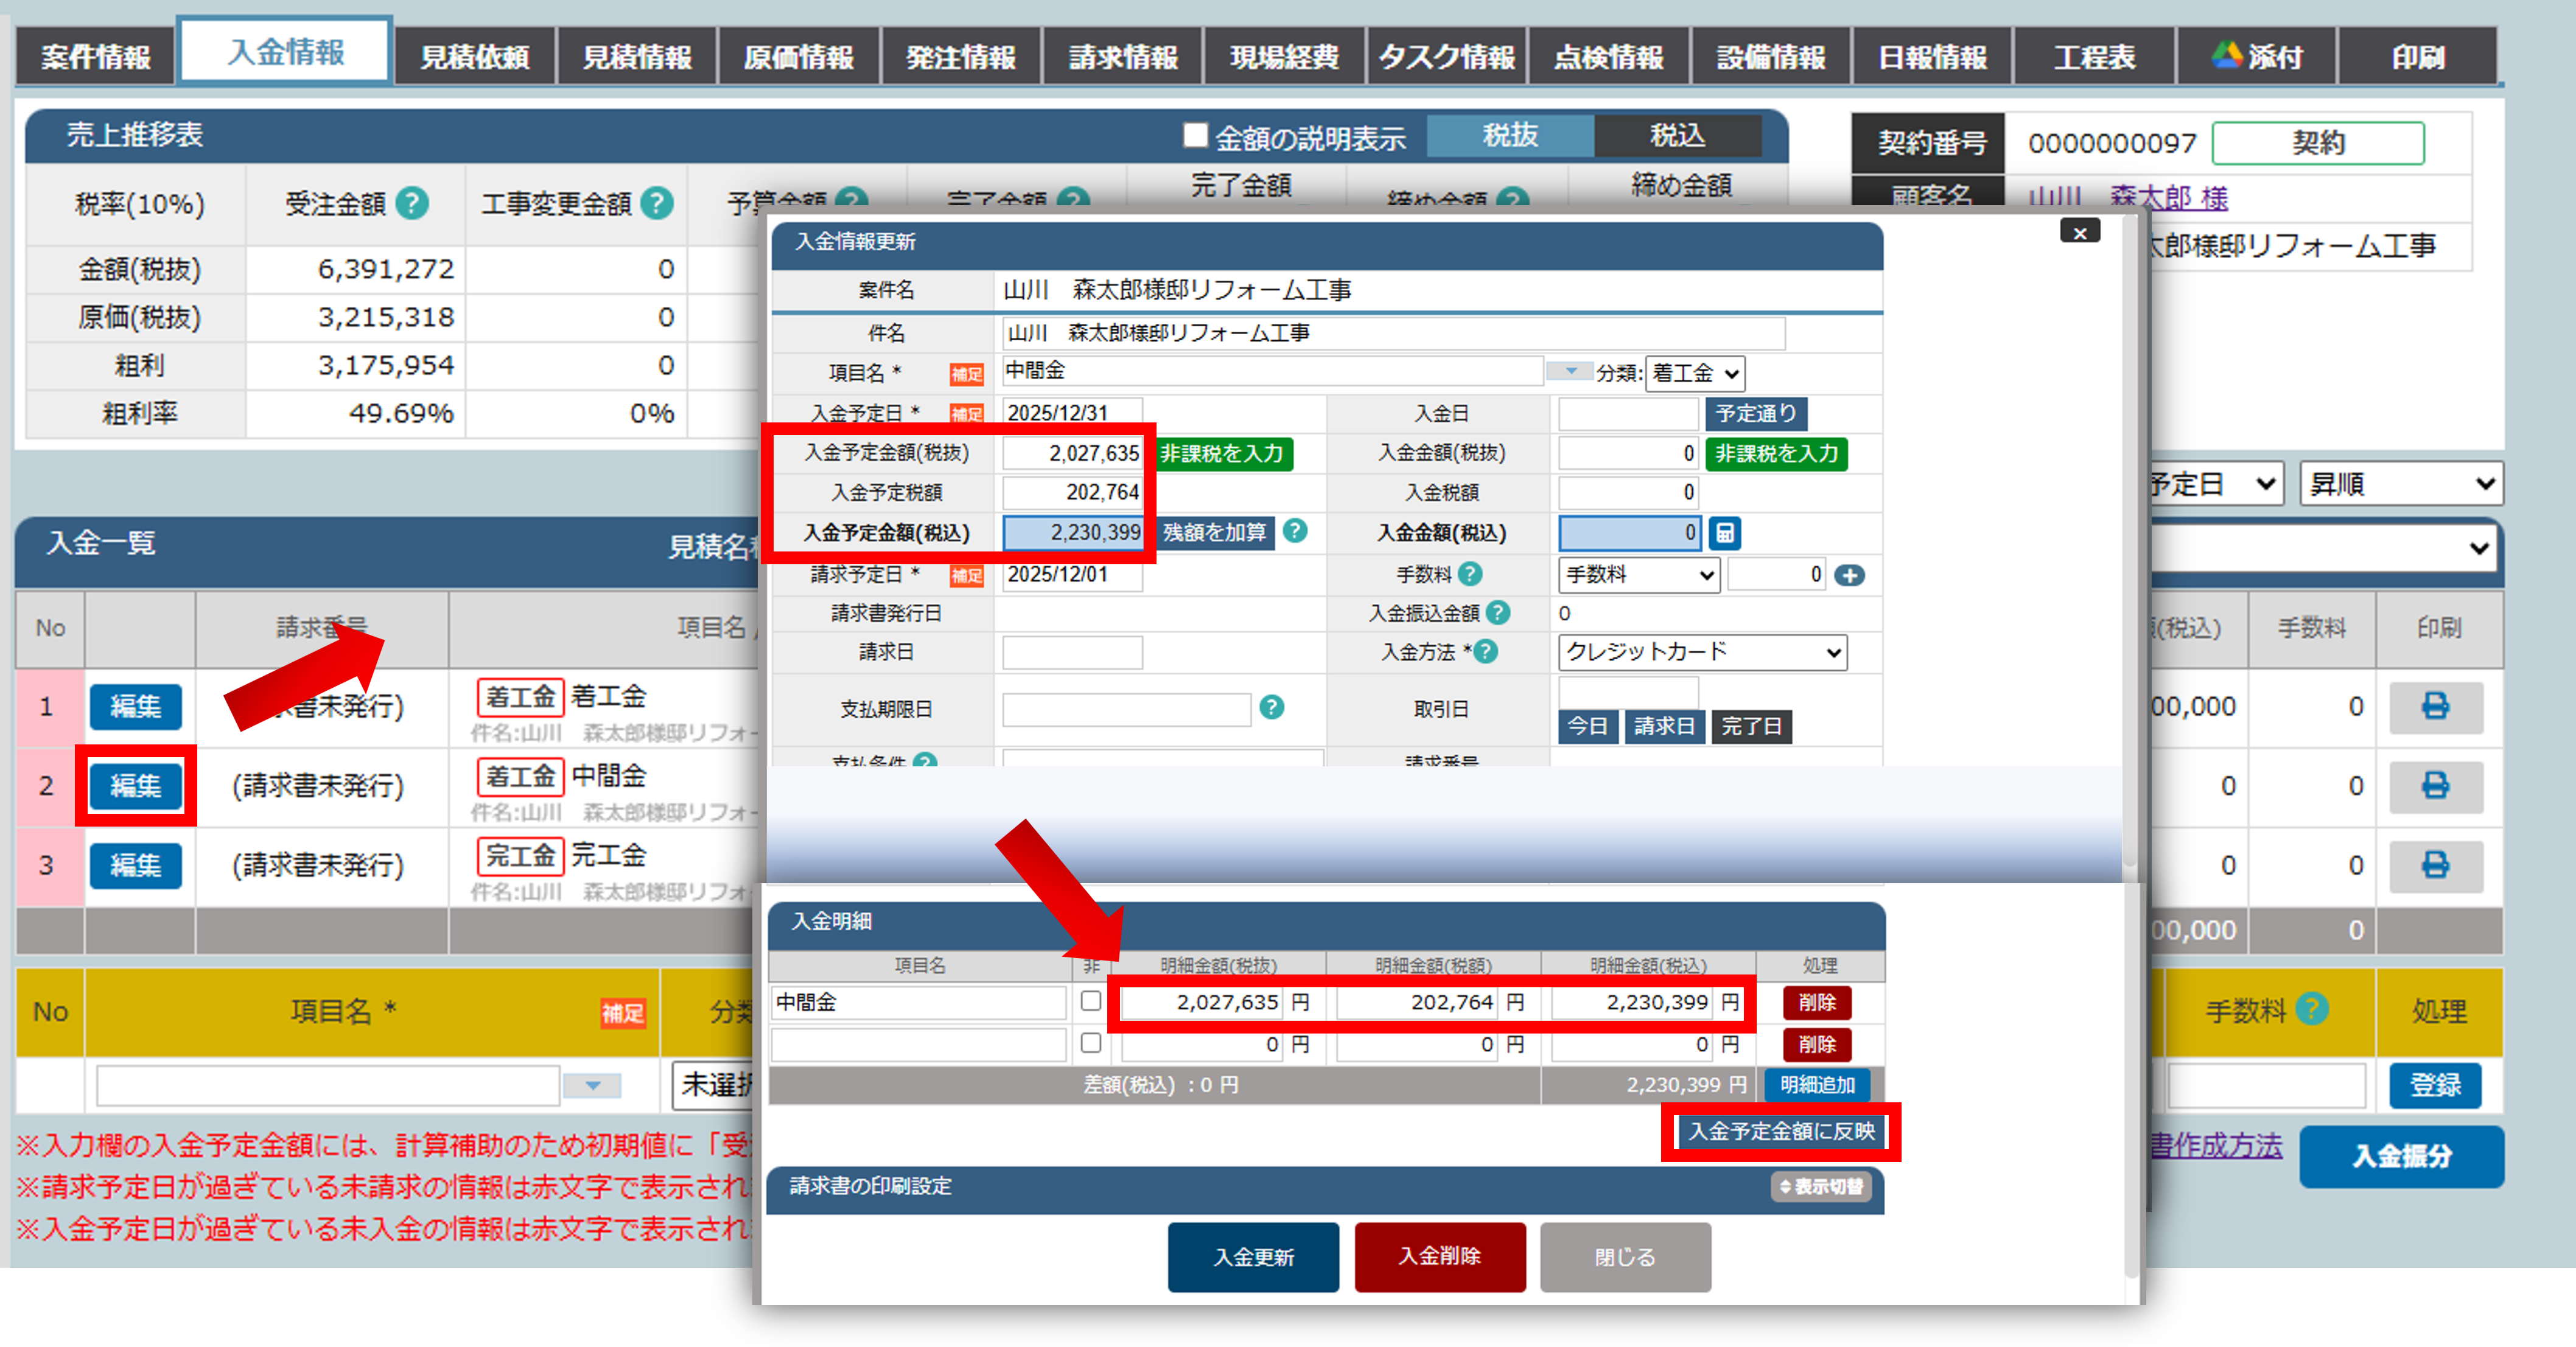Select 税込 toggle in 売上推移表 header
Image resolution: width=2576 pixels, height=1347 pixels.
[x=1677, y=135]
